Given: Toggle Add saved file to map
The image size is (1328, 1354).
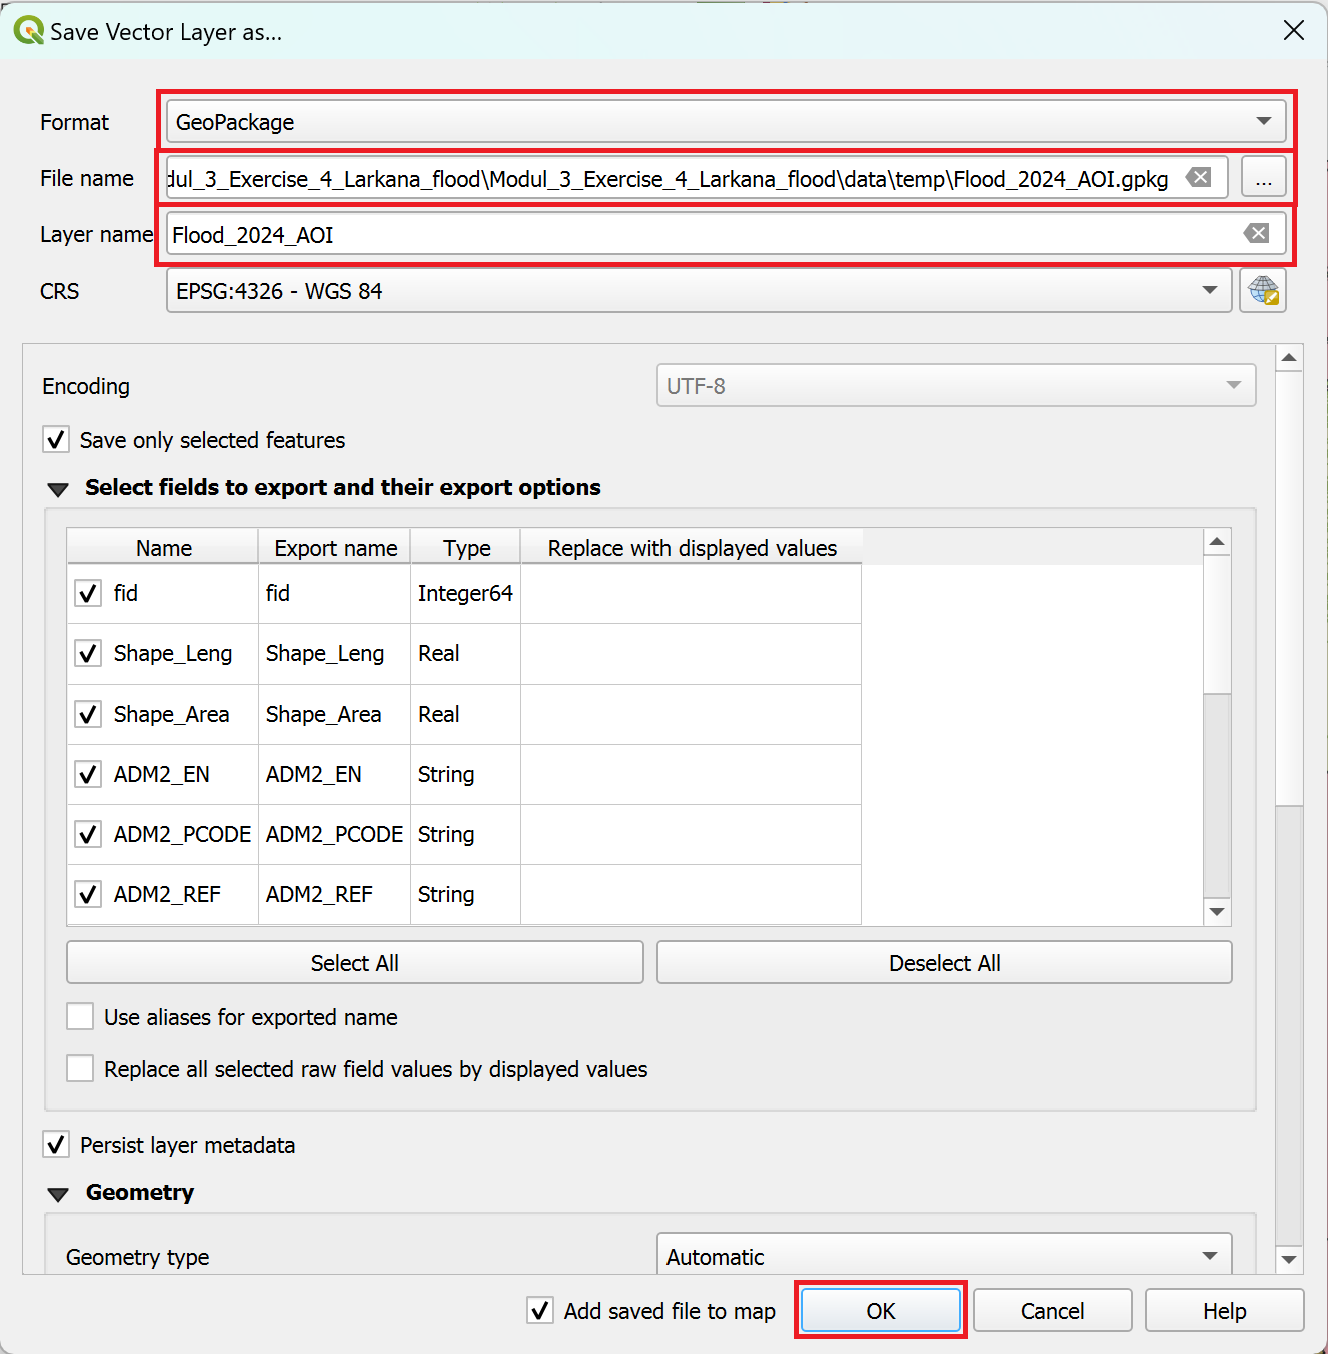Looking at the screenshot, I should (540, 1310).
